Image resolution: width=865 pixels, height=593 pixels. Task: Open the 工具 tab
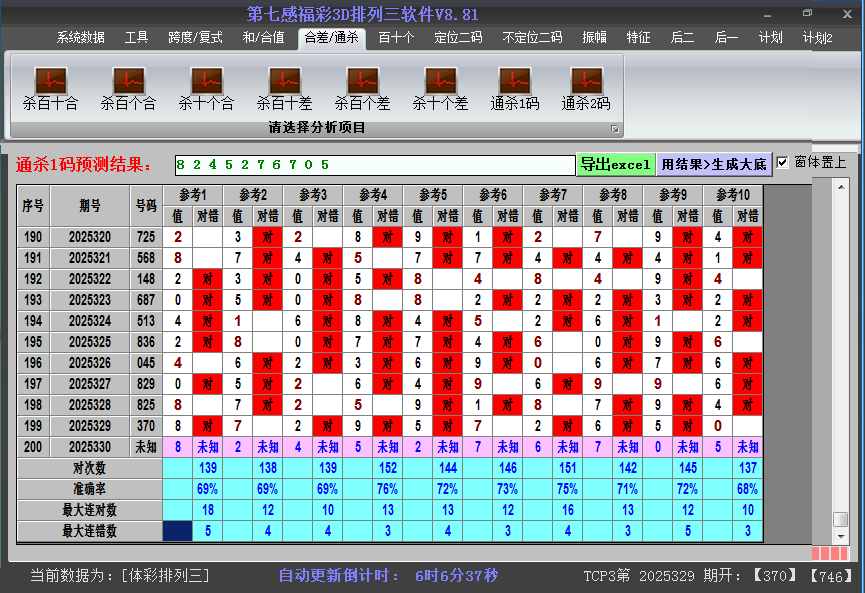(136, 36)
